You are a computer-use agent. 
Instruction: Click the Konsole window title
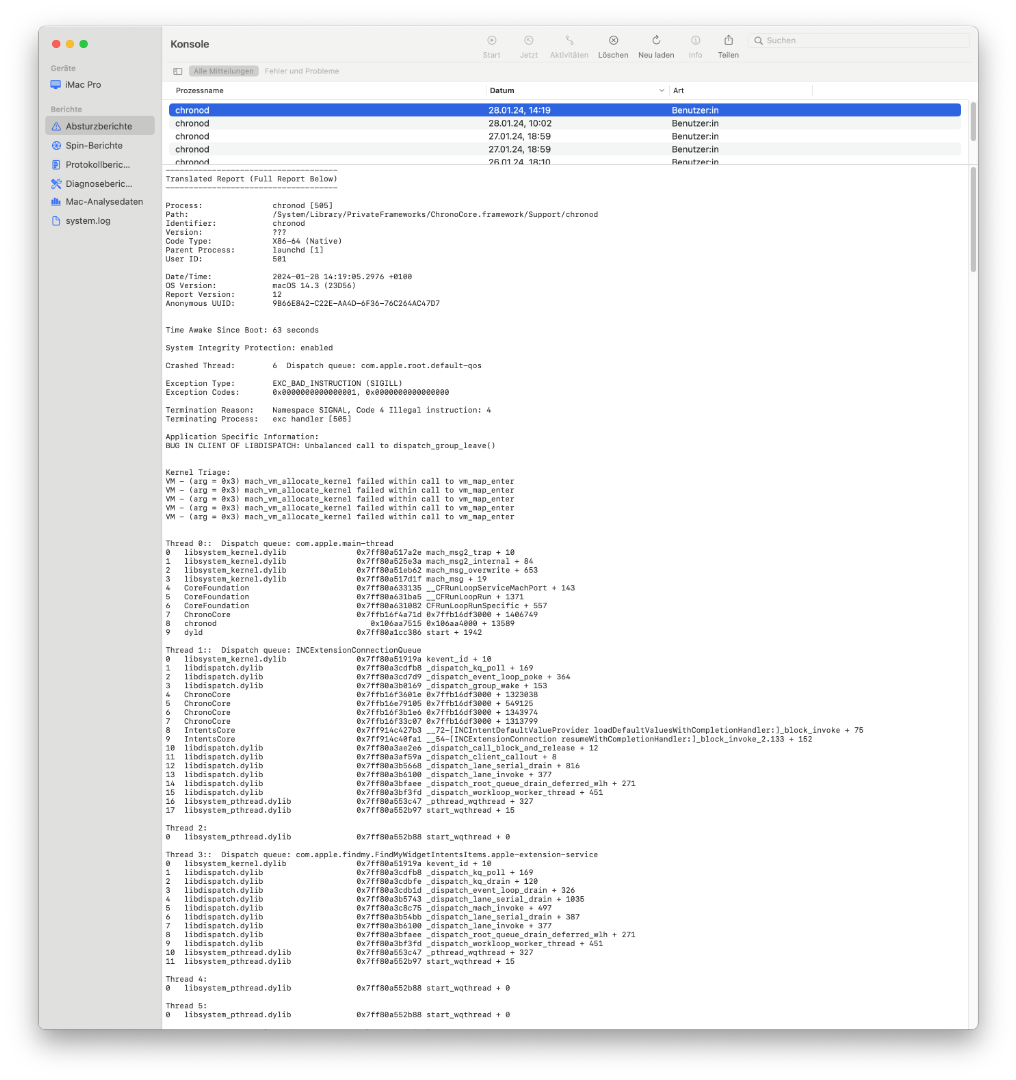[x=190, y=44]
